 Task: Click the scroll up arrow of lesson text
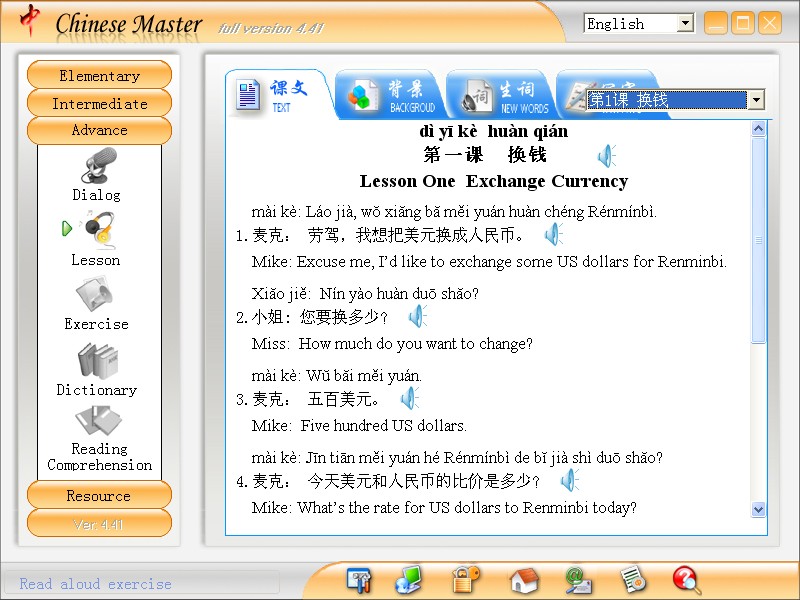coord(758,129)
